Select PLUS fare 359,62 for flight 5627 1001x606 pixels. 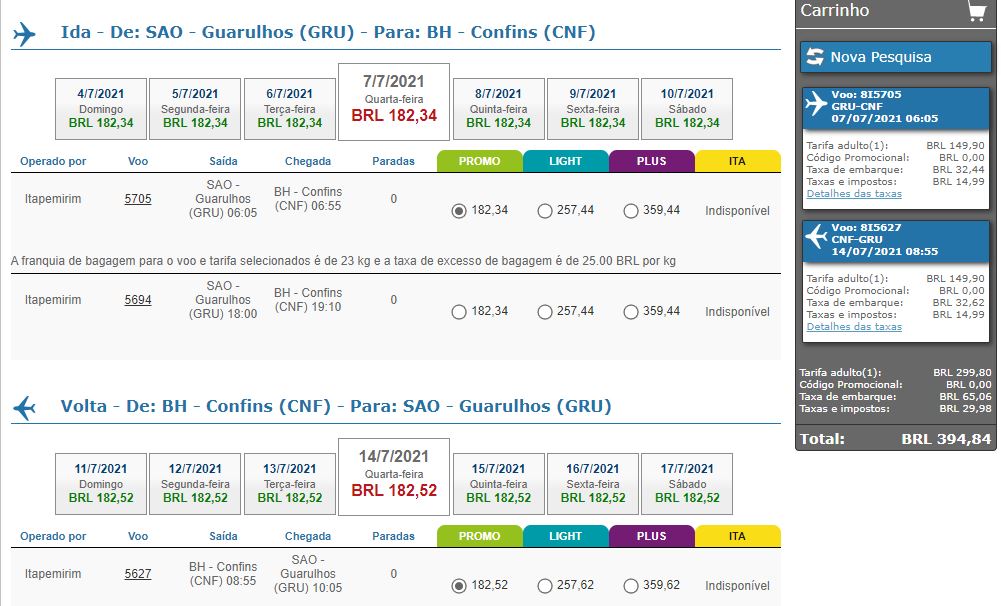pos(631,586)
